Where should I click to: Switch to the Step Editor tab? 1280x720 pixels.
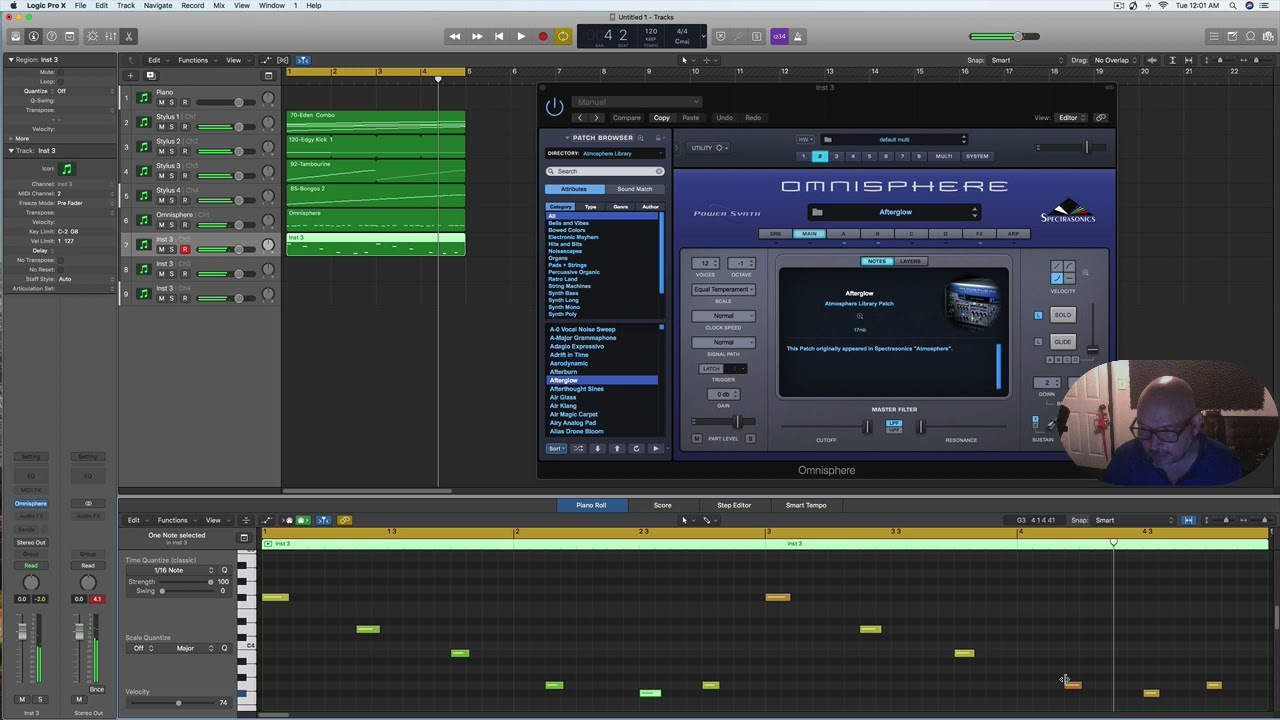[x=734, y=505]
